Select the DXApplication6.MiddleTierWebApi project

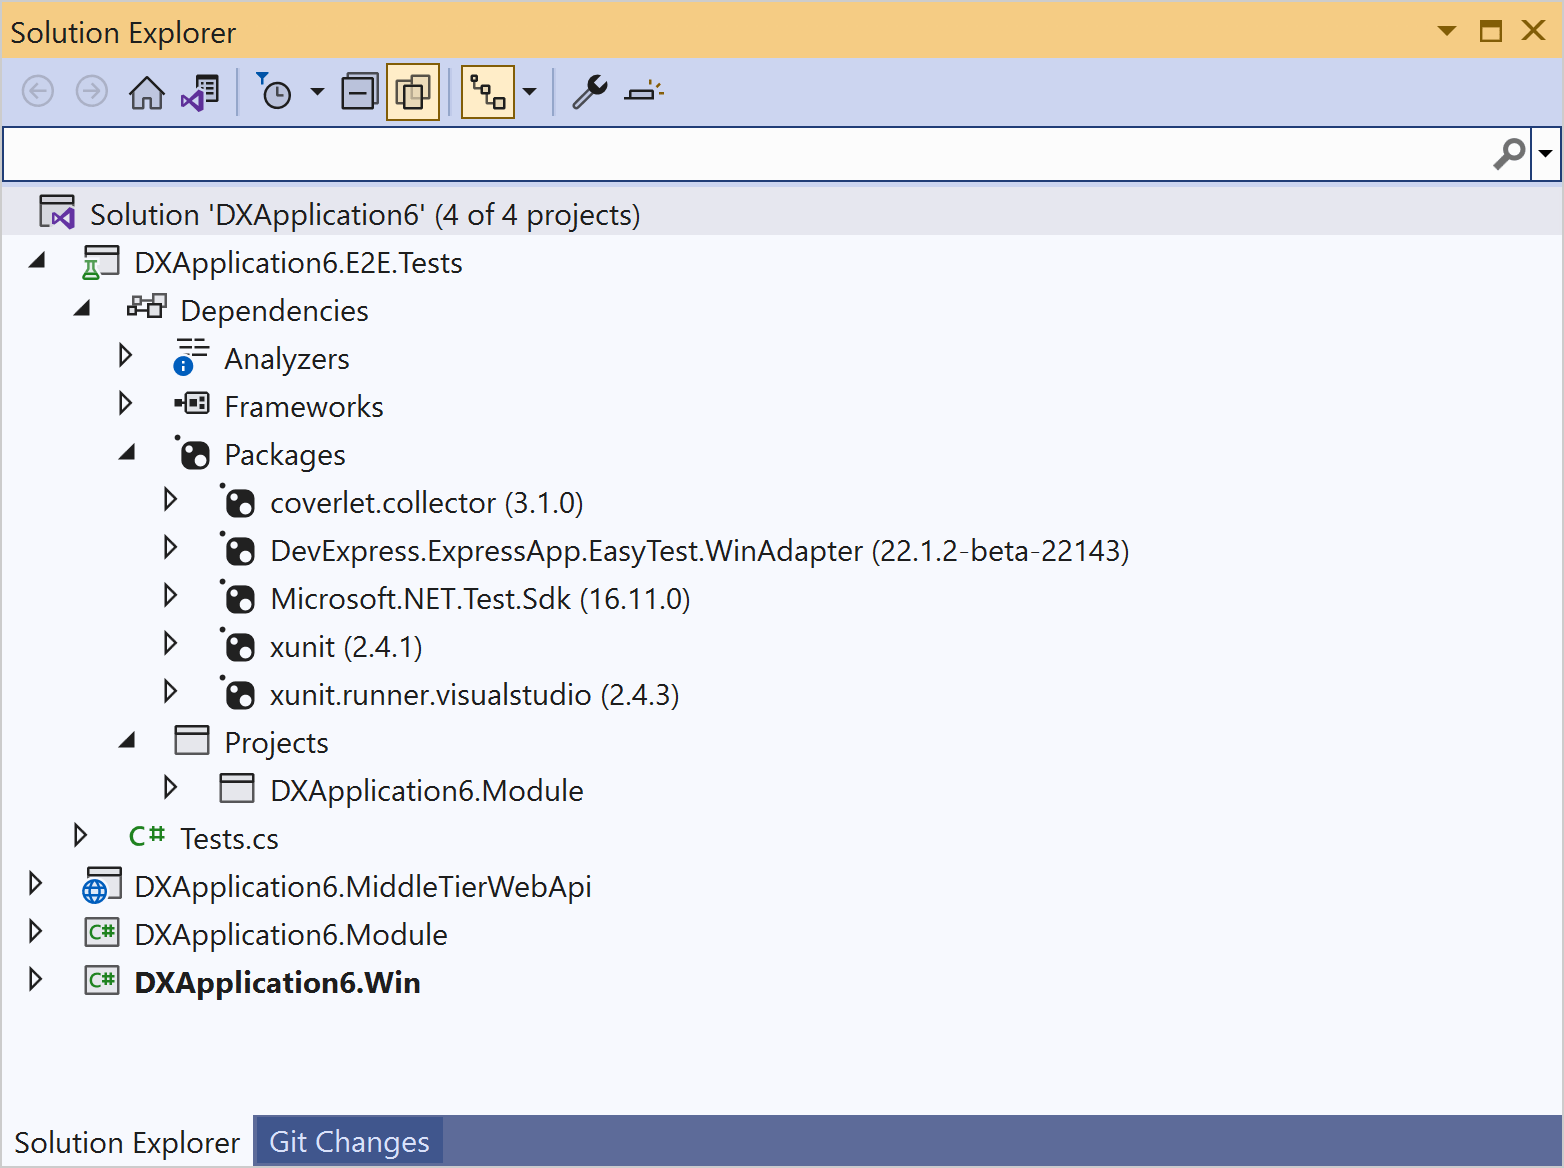[x=364, y=886]
